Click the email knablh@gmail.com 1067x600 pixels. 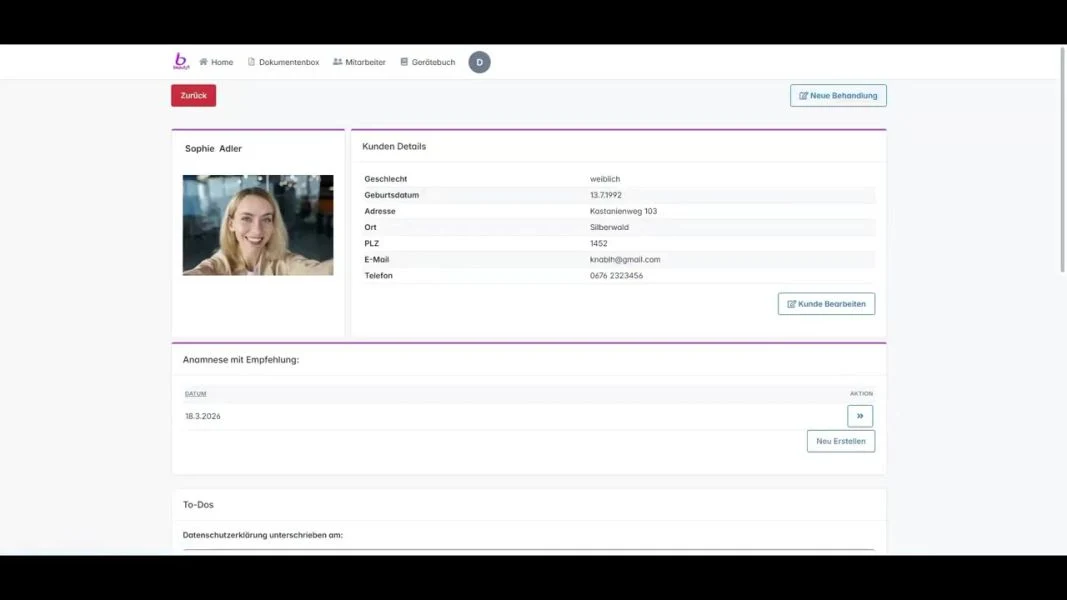[625, 260]
